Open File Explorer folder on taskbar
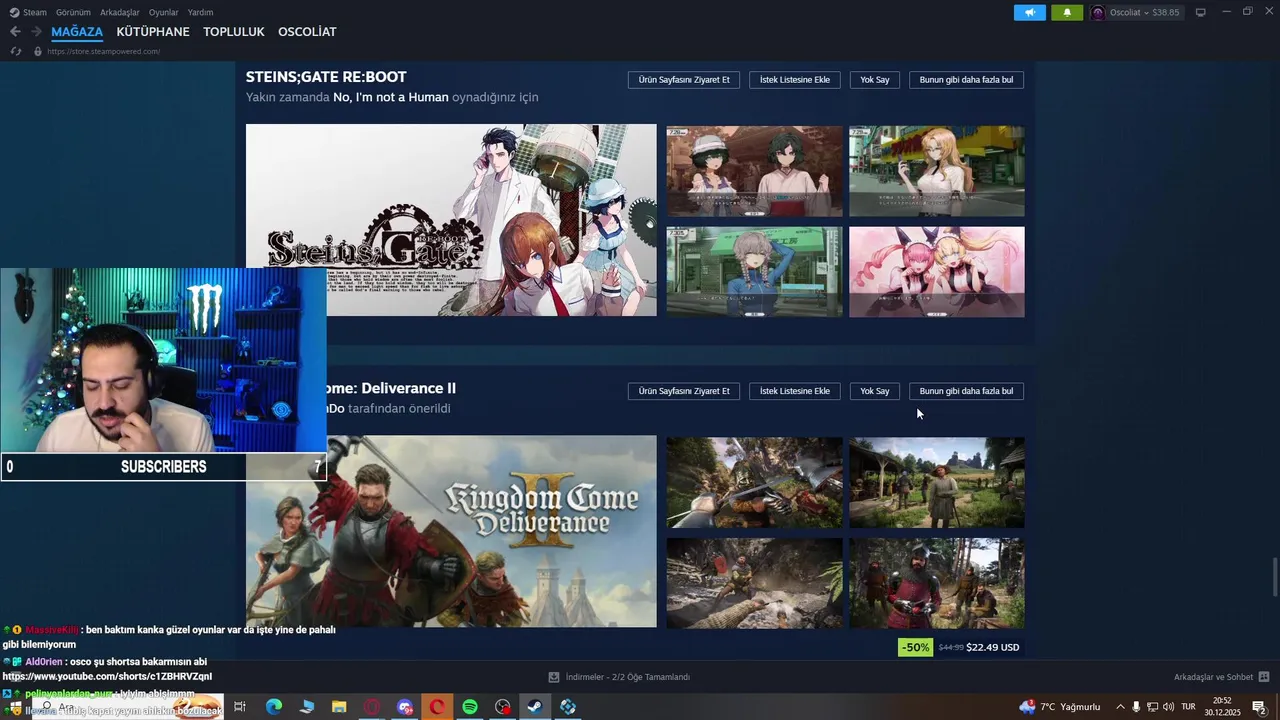 [x=339, y=707]
